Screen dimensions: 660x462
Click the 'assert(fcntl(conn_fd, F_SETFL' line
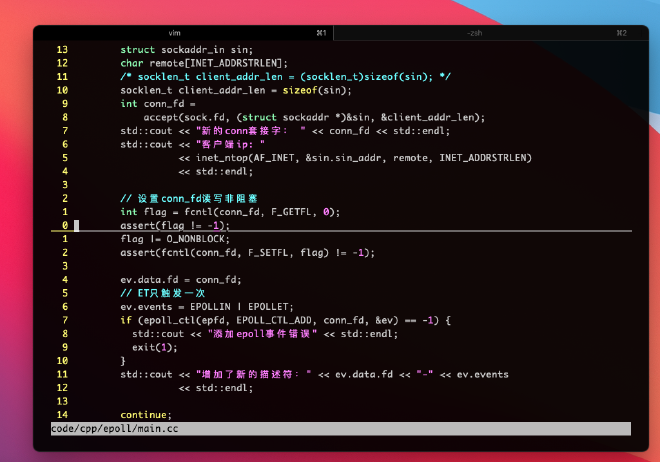tap(248, 252)
